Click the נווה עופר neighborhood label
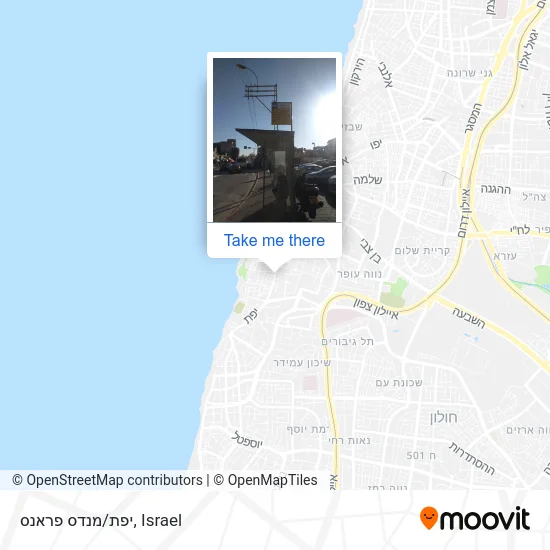 pyautogui.click(x=359, y=274)
